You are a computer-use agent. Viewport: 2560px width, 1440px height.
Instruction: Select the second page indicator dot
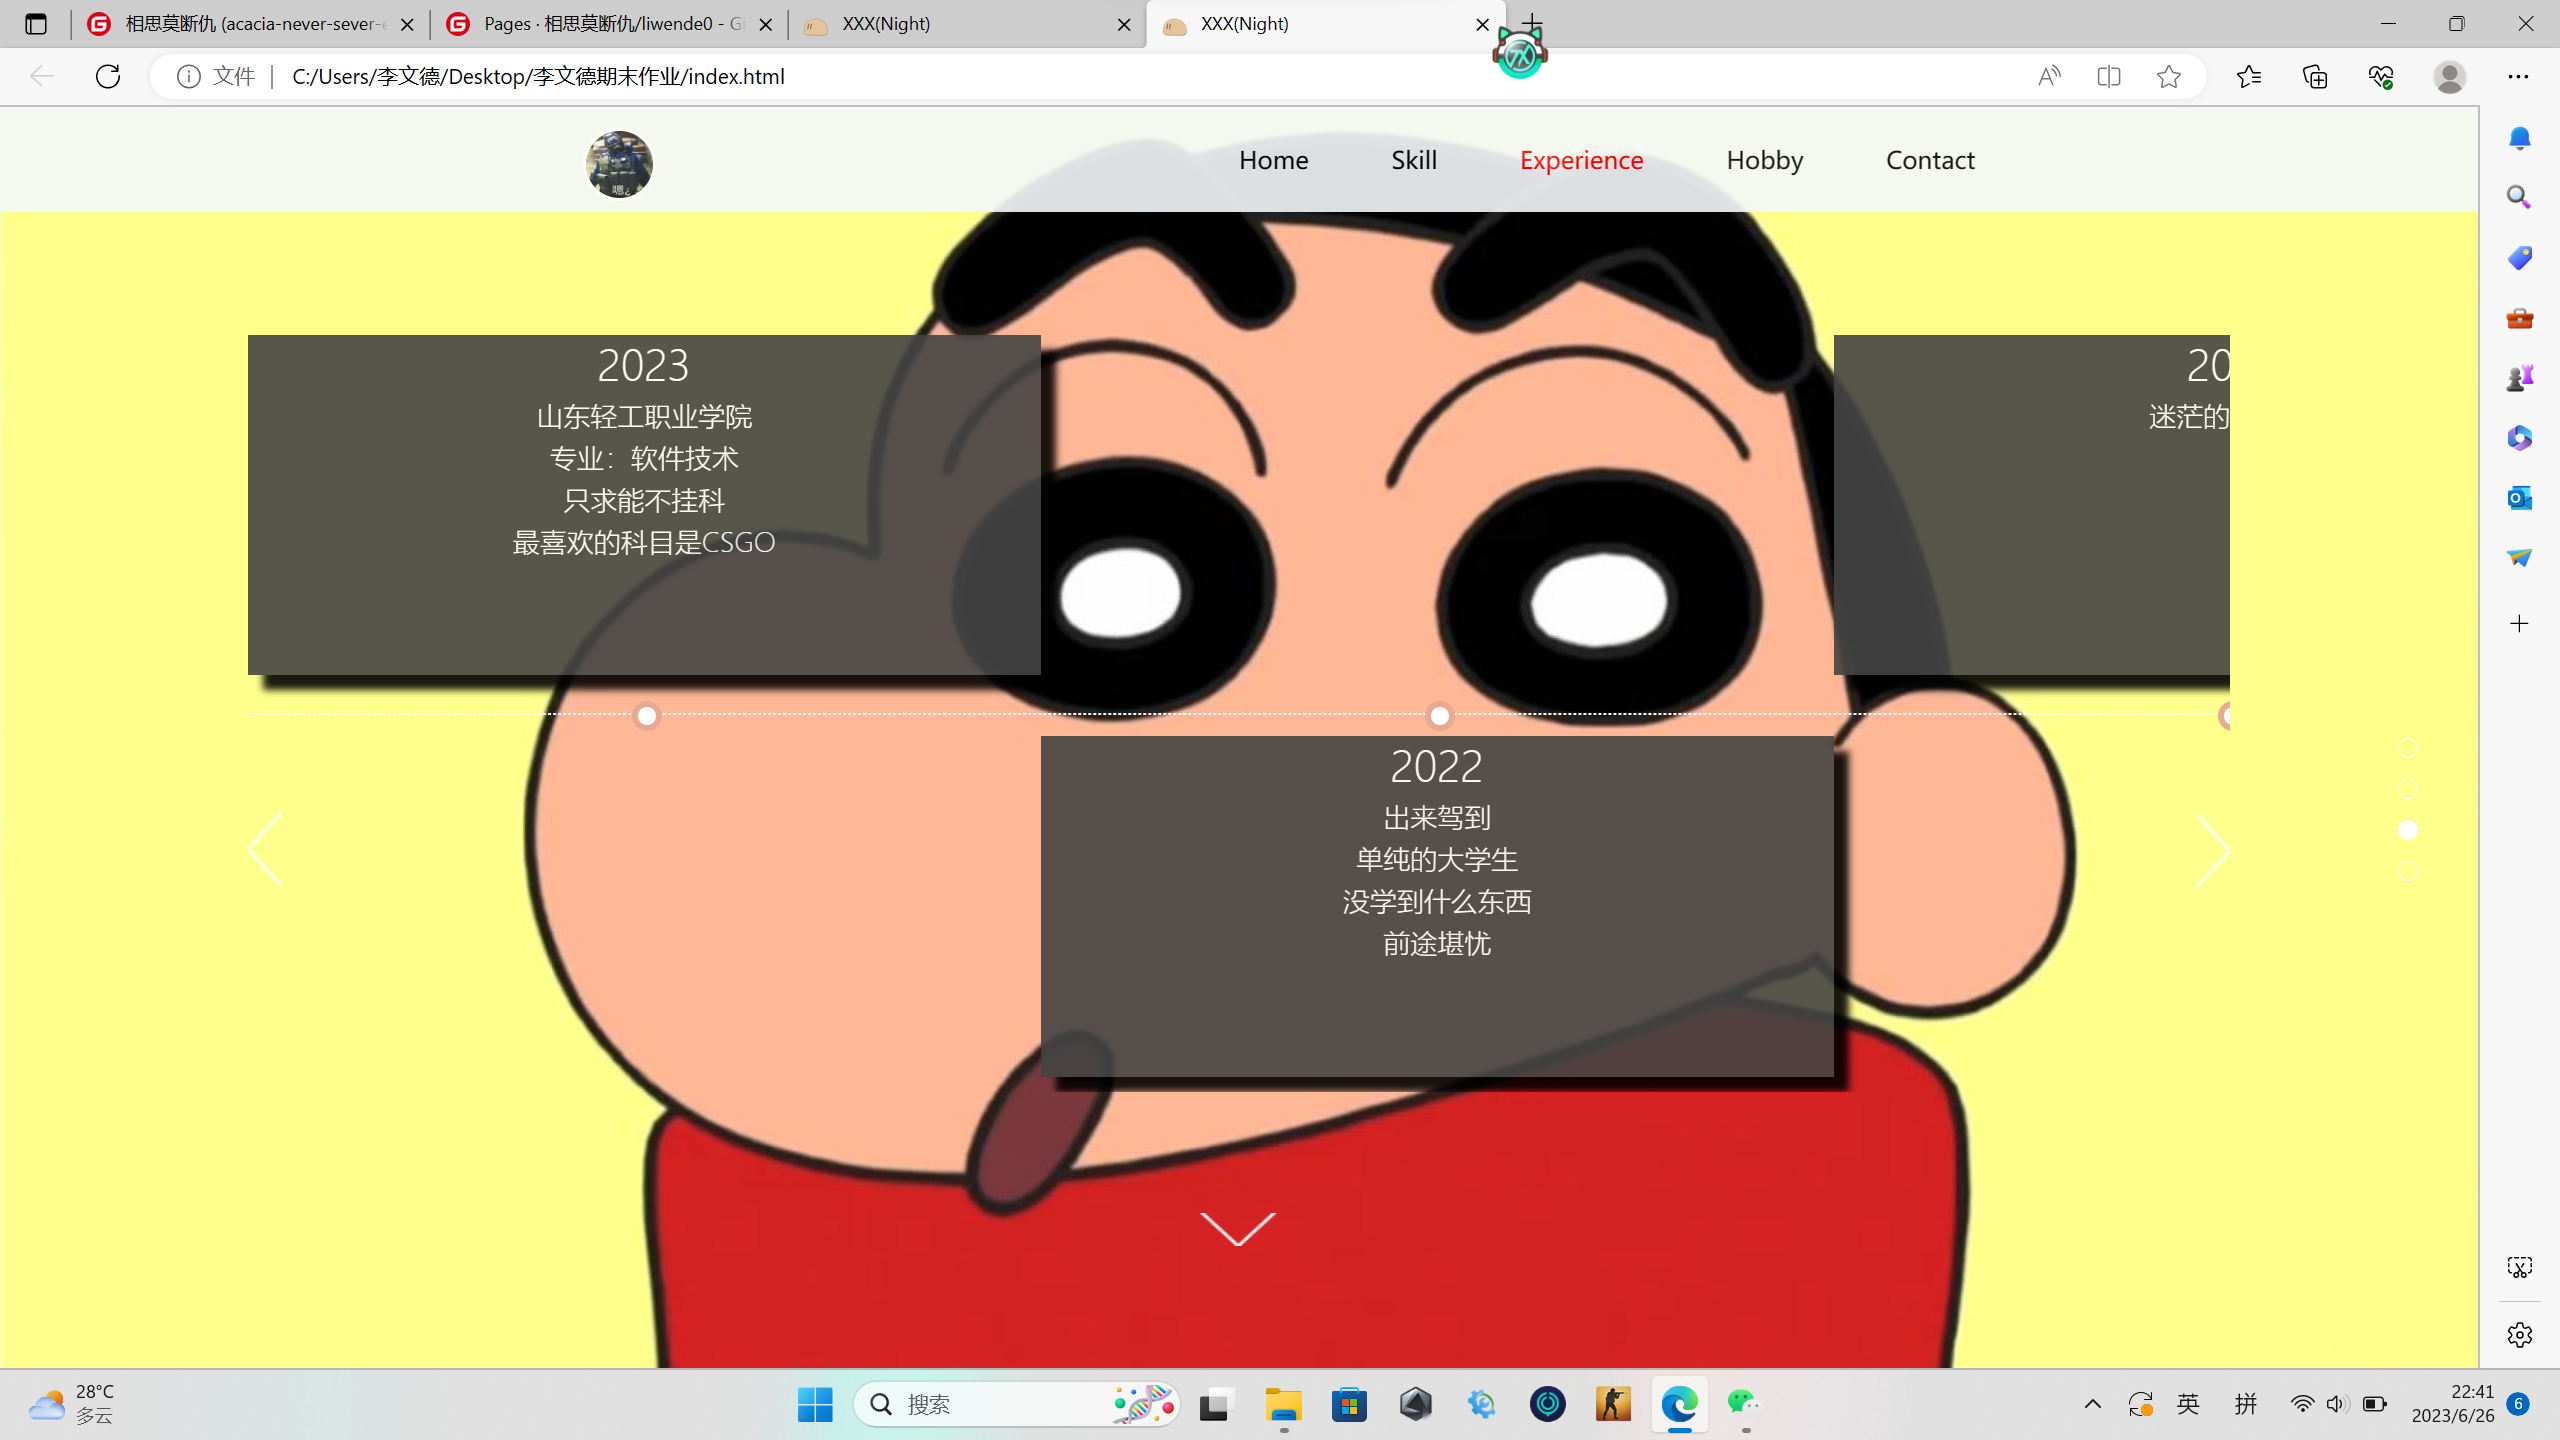point(2408,789)
